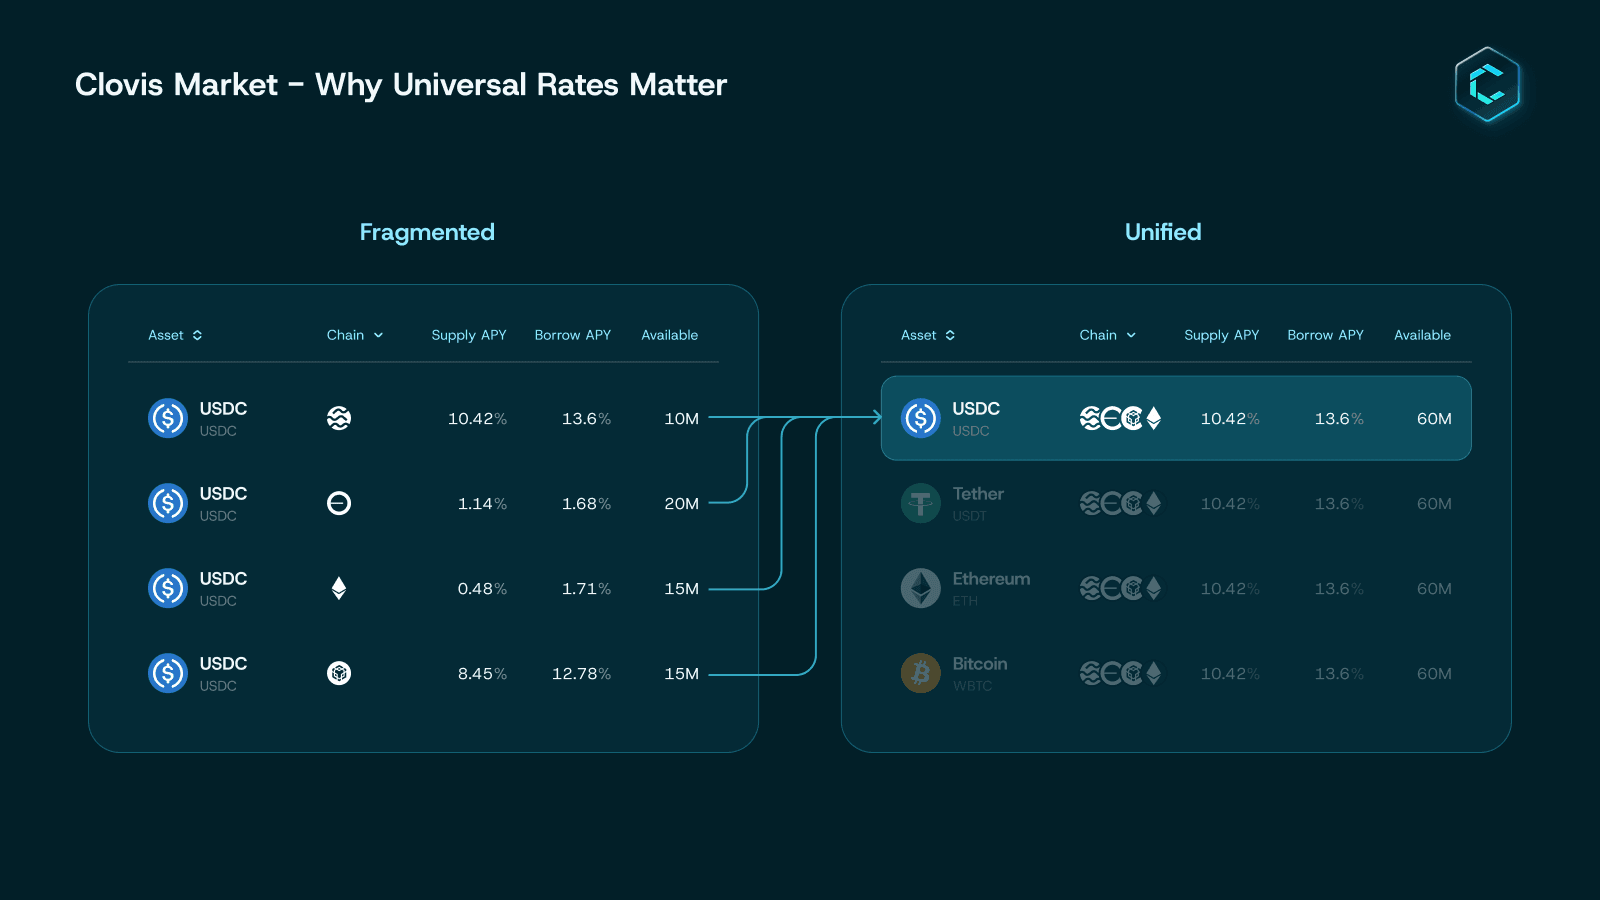Select the Unified section heading
The width and height of the screenshot is (1600, 900).
click(1163, 232)
